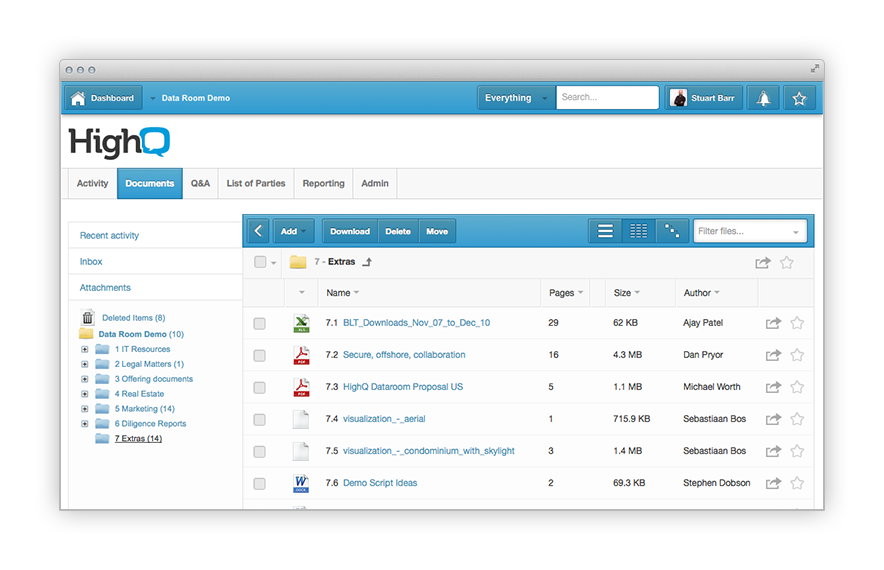Star visualization_-_condominium_with_skylight file
The height and width of the screenshot is (570, 884).
click(797, 451)
